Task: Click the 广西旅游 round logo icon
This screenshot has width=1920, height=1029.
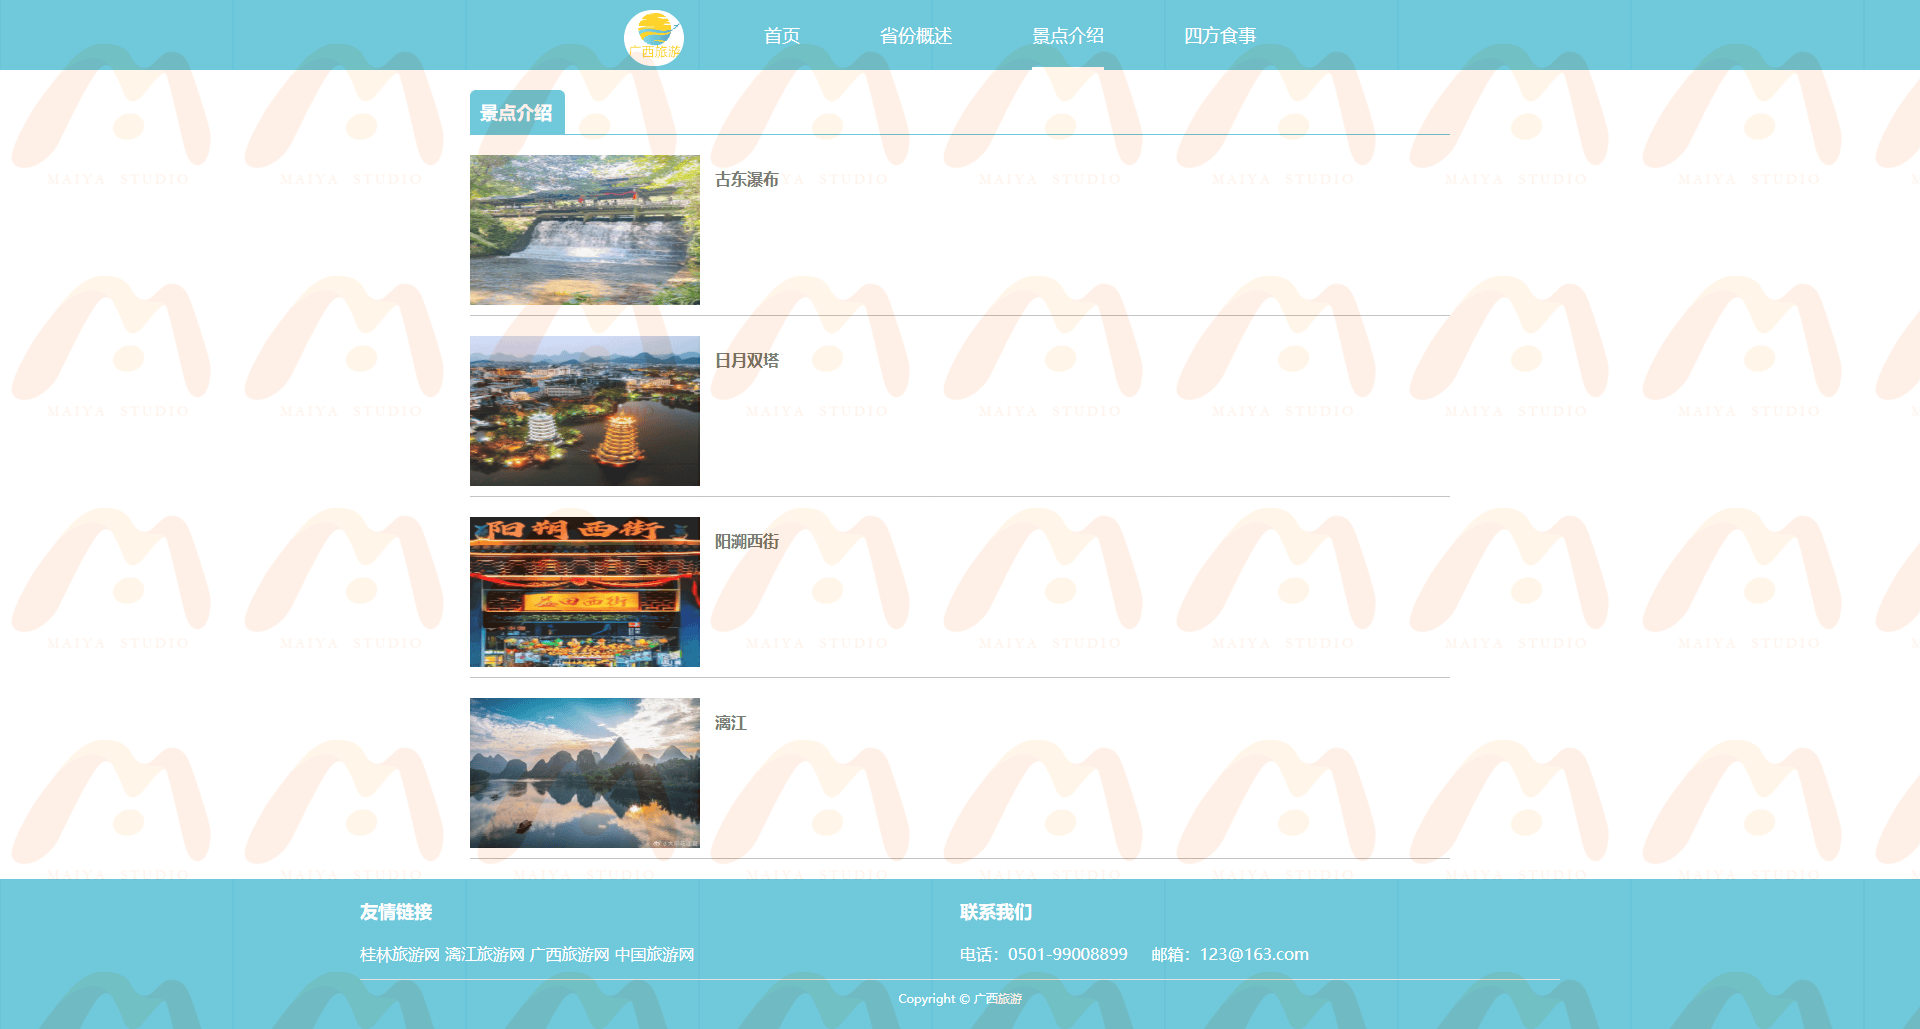Action: click(654, 37)
